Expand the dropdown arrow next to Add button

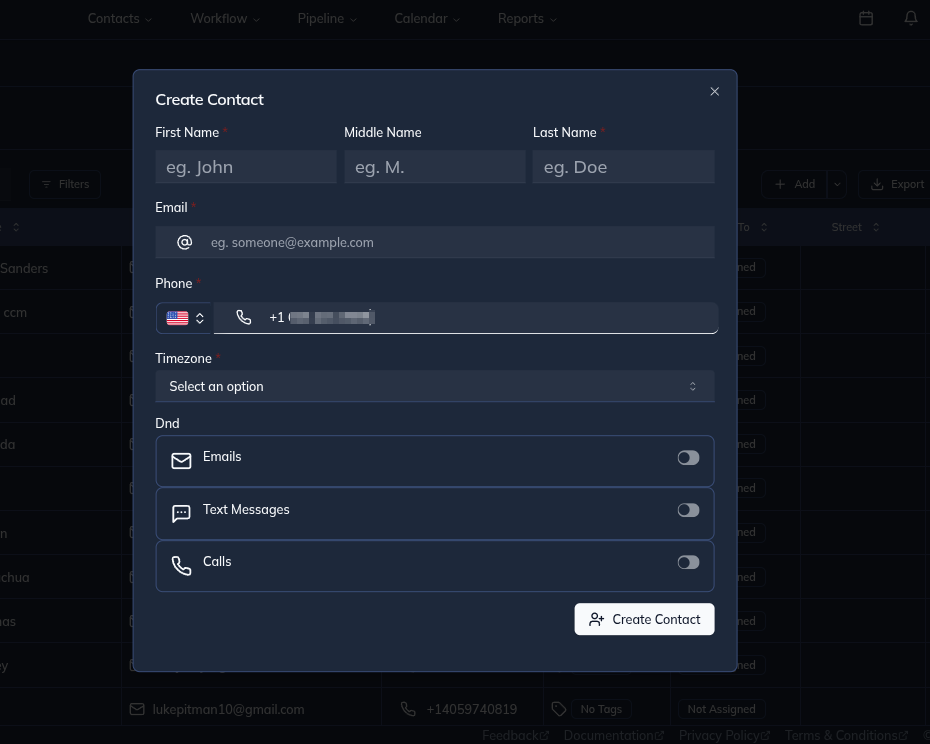coord(836,184)
